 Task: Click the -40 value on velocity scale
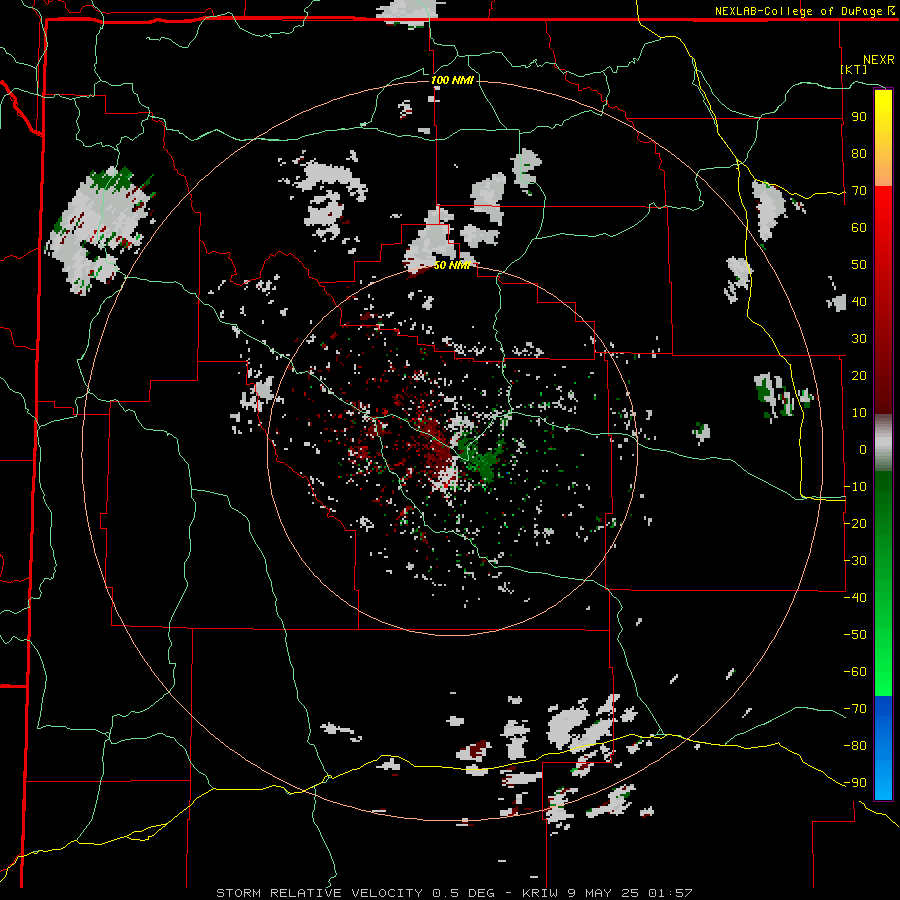855,598
